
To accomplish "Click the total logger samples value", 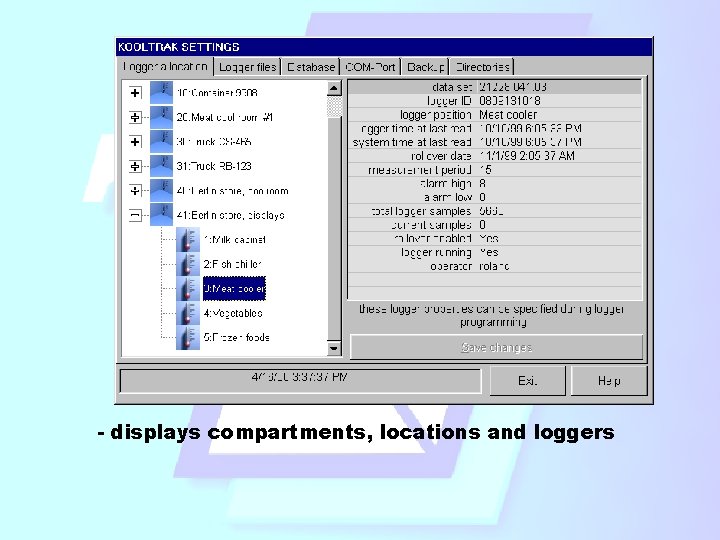I will point(491,211).
